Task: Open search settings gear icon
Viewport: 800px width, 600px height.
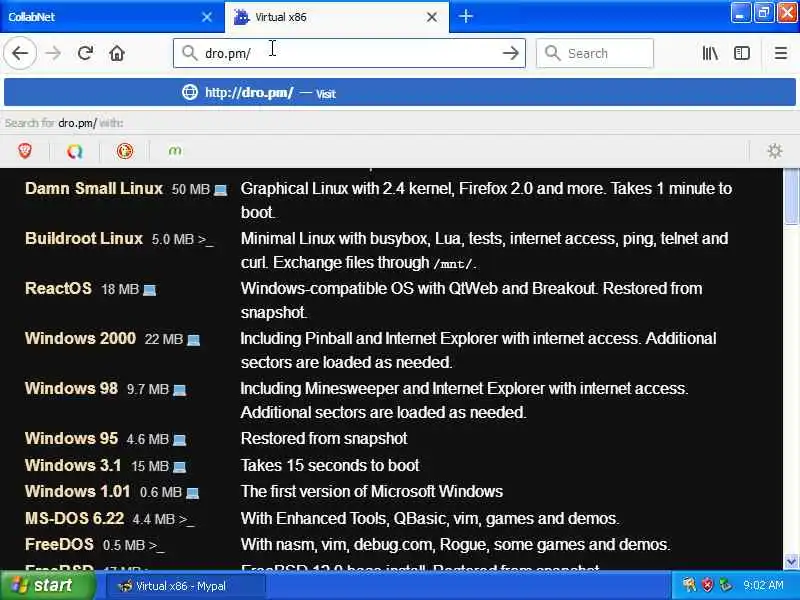Action: (774, 151)
